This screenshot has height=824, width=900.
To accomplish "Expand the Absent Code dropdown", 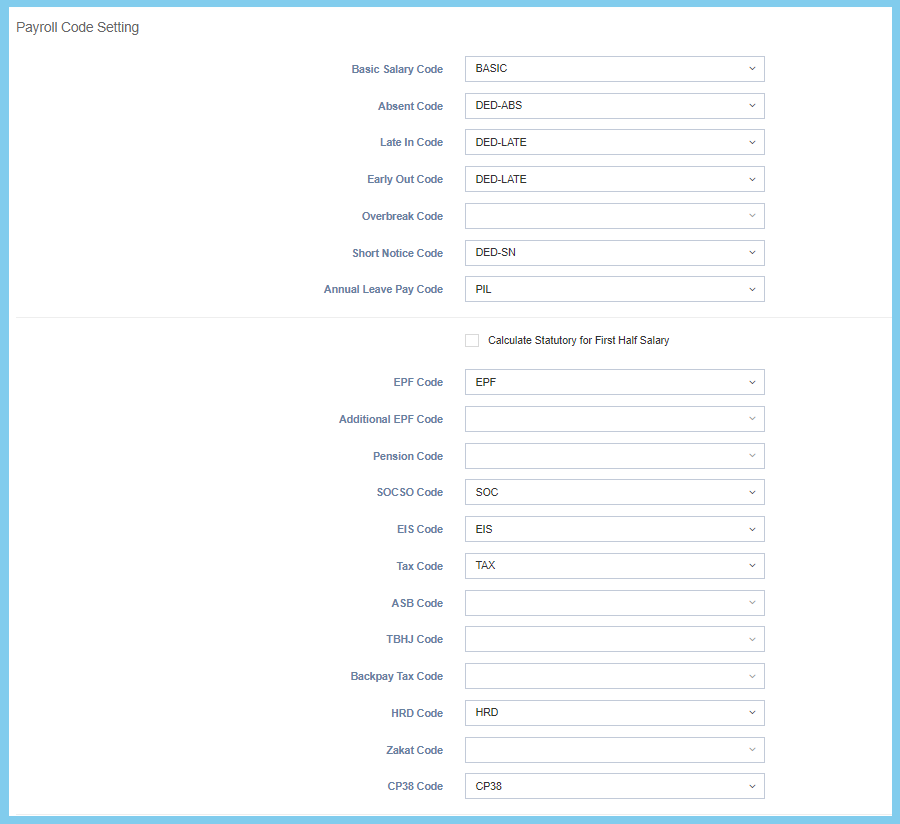I will point(614,106).
